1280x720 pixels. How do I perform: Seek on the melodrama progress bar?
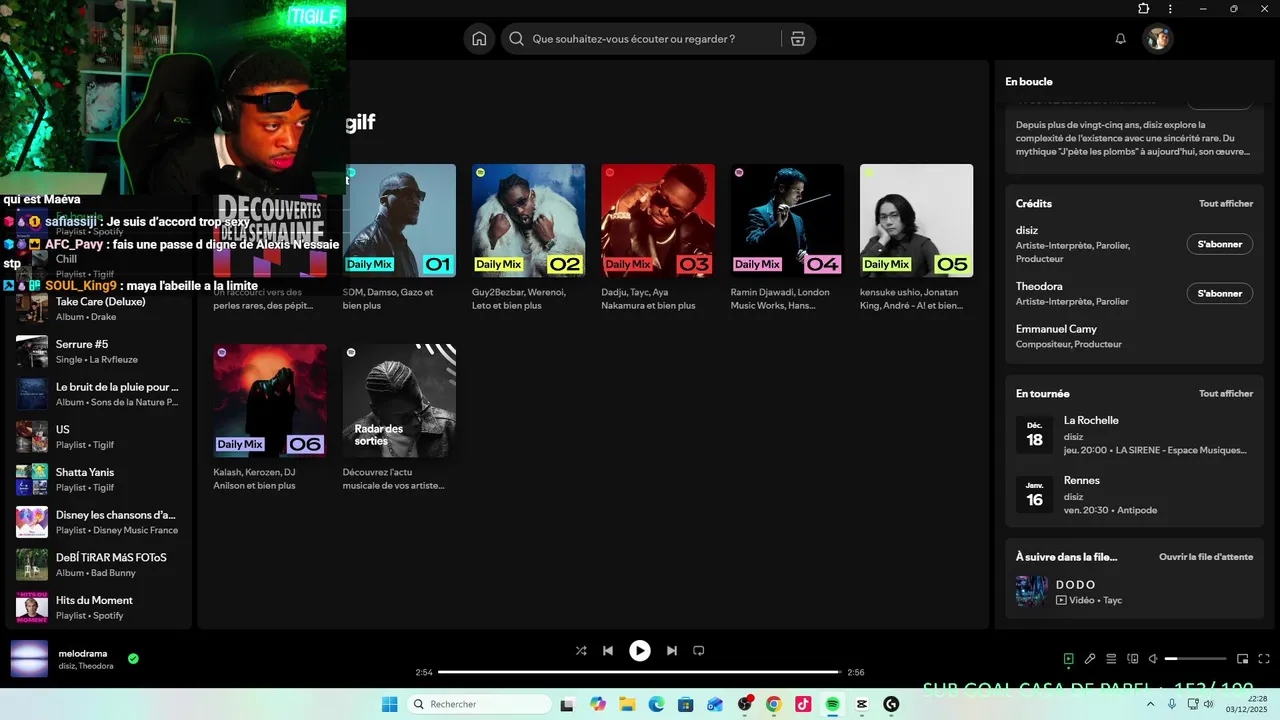[x=640, y=672]
